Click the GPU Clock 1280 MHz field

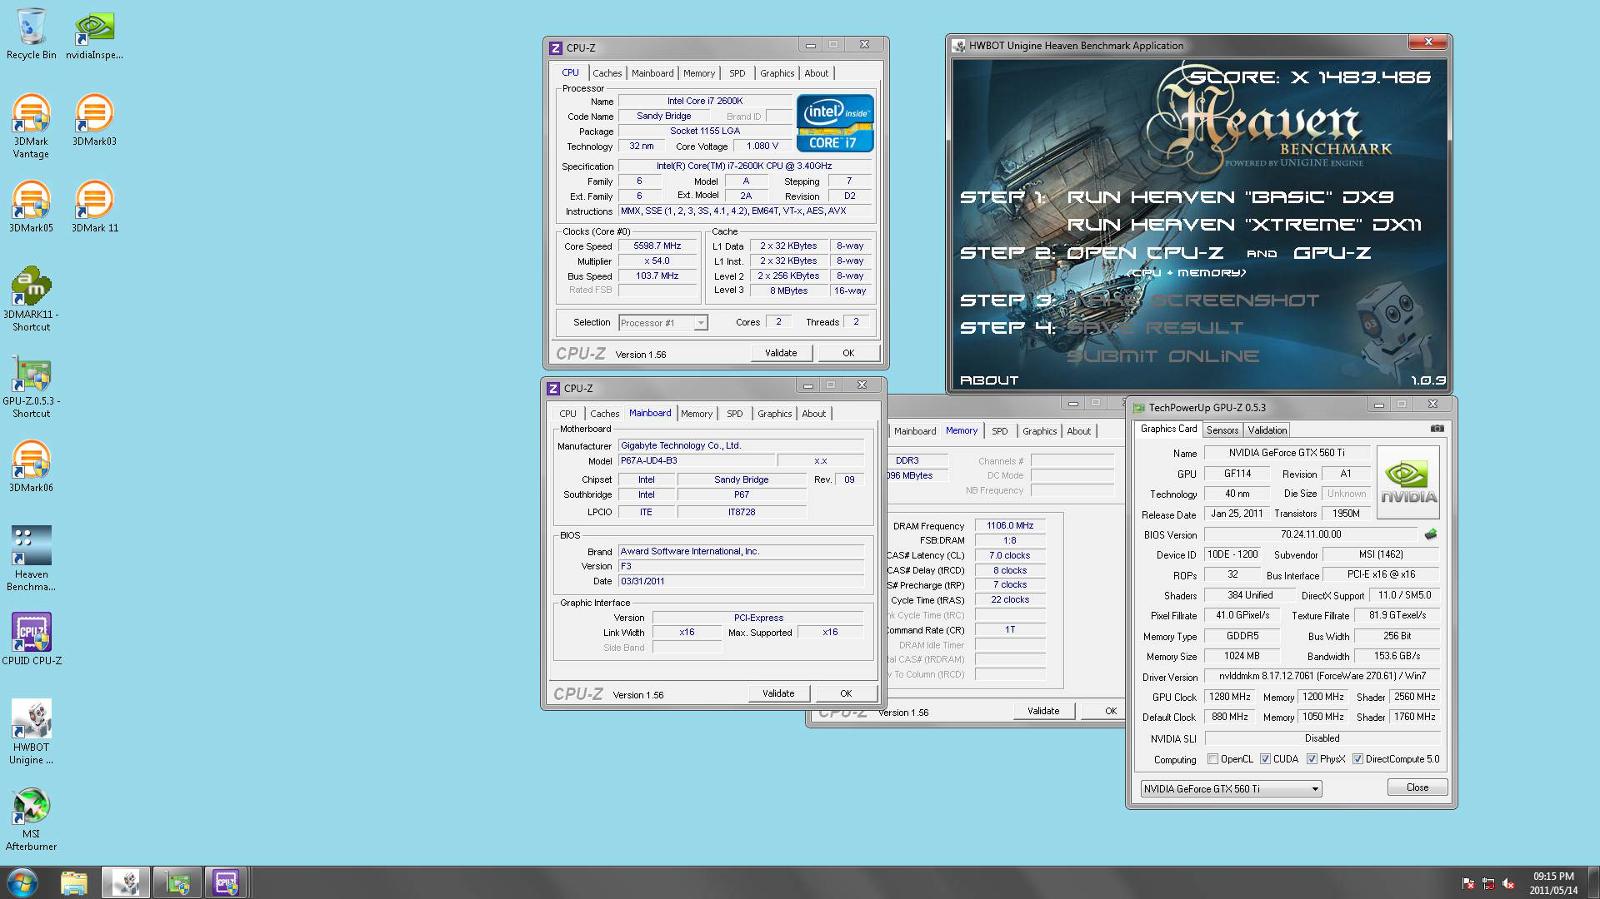pyautogui.click(x=1229, y=697)
